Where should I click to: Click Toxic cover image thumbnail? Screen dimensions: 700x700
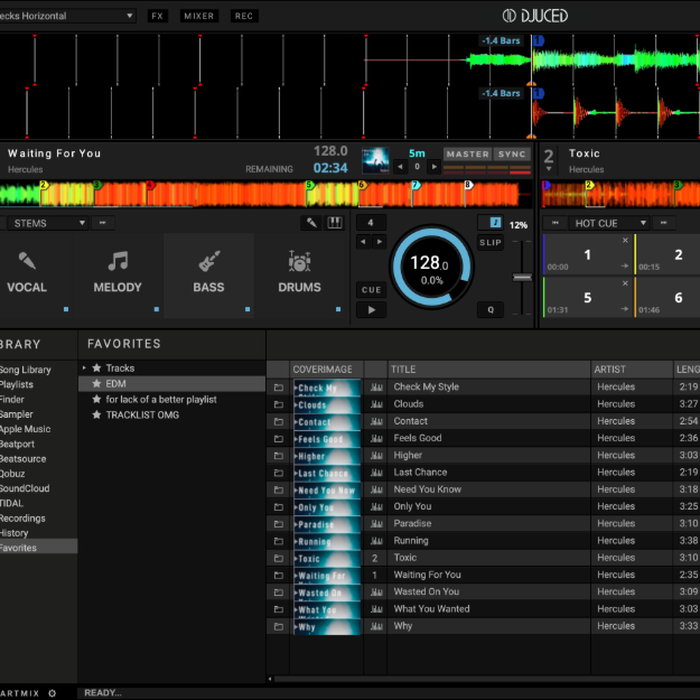326,558
